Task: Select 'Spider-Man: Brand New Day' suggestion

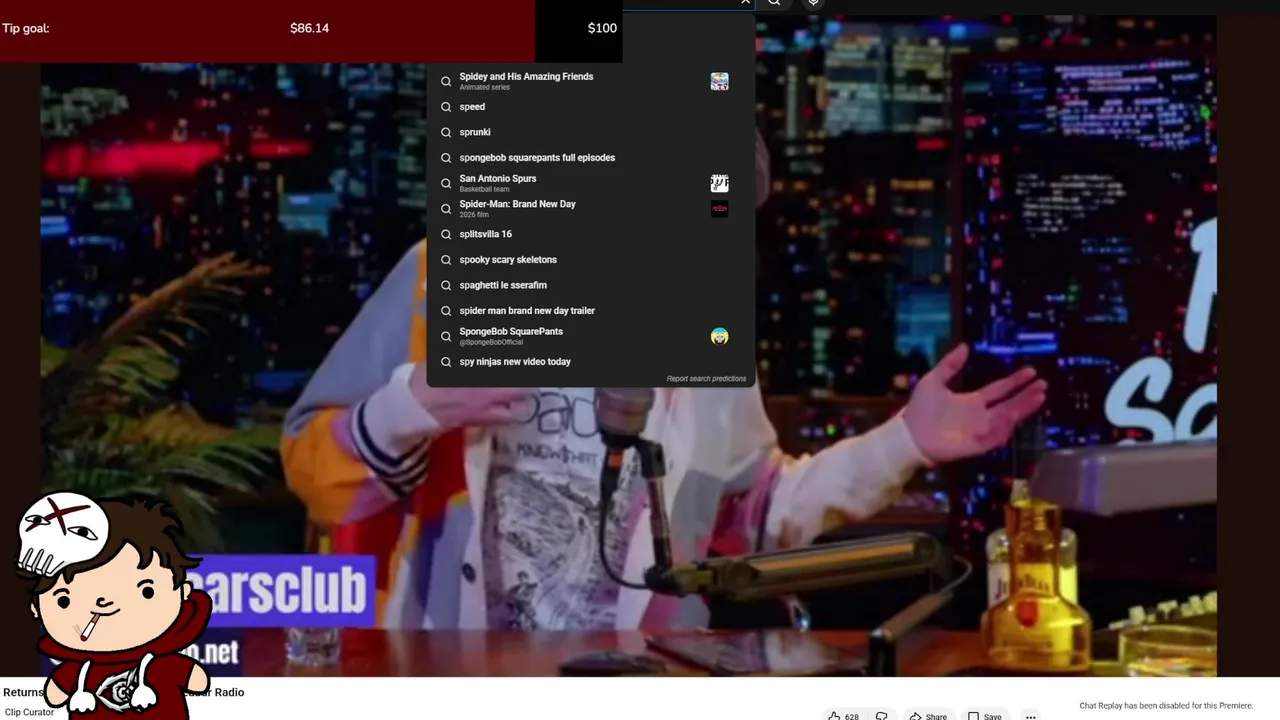Action: 590,209
